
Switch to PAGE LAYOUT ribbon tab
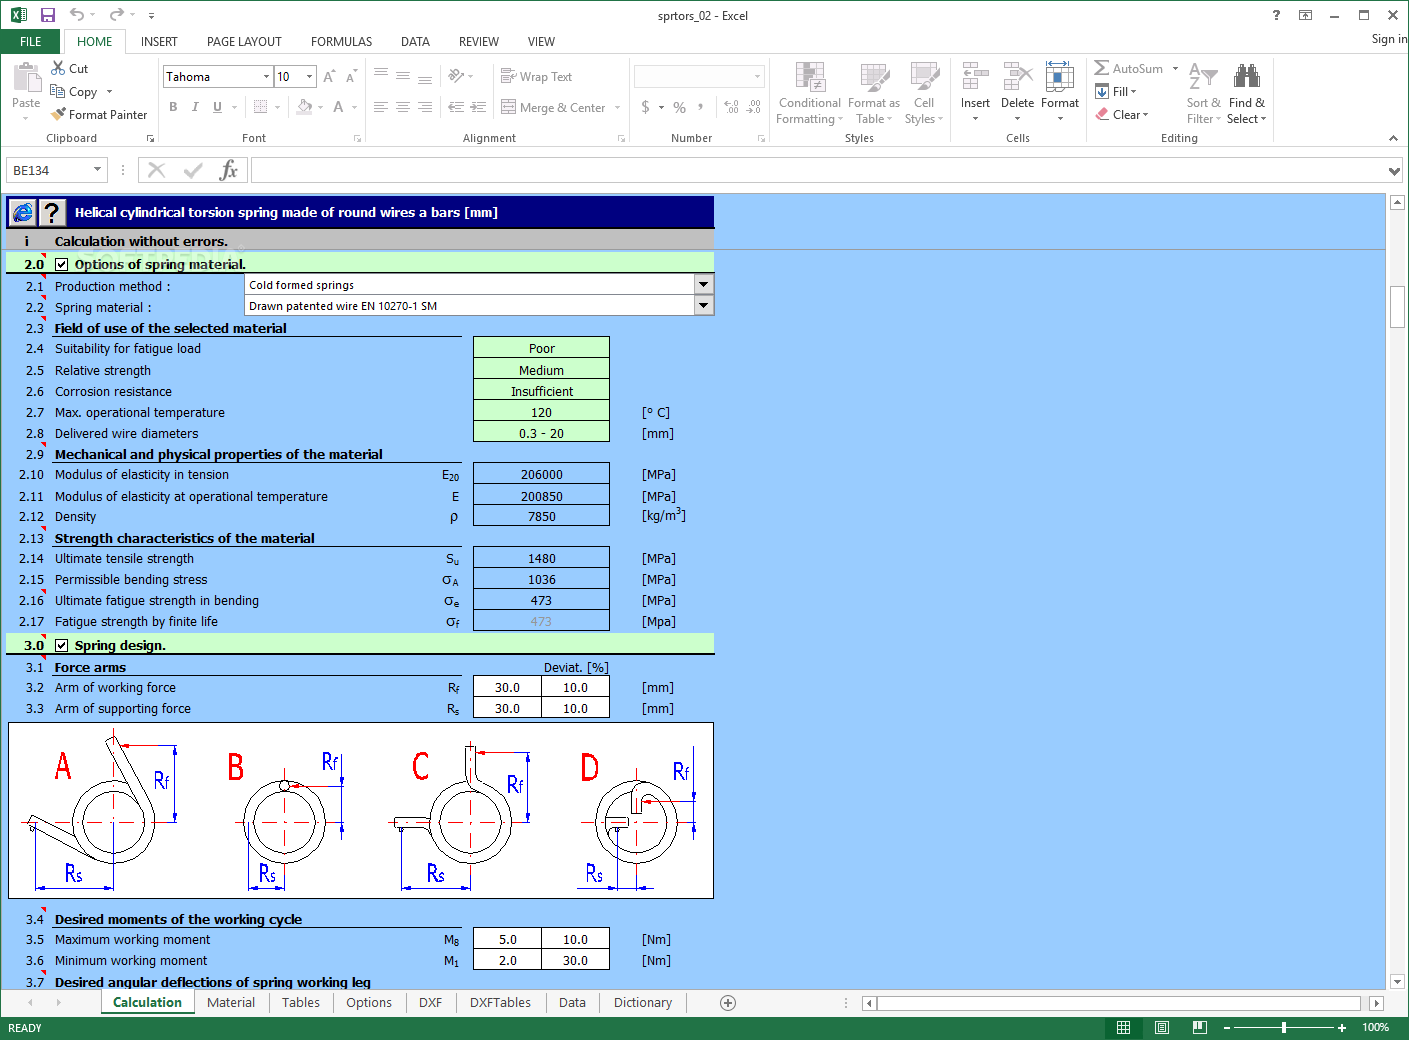(244, 41)
